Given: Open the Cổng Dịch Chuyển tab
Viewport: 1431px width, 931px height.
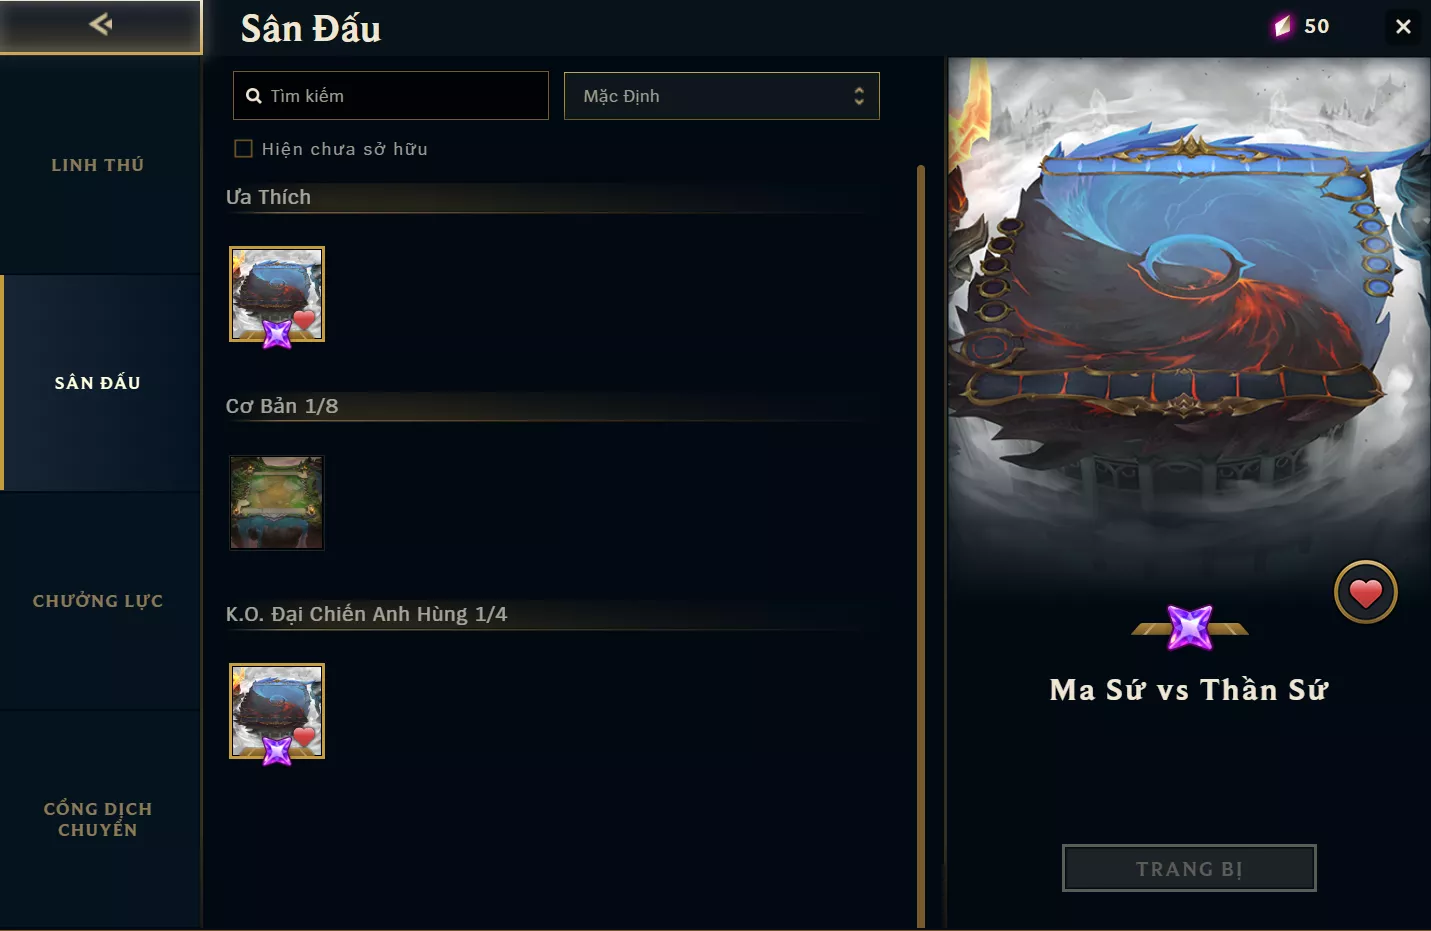Looking at the screenshot, I should pos(98,819).
